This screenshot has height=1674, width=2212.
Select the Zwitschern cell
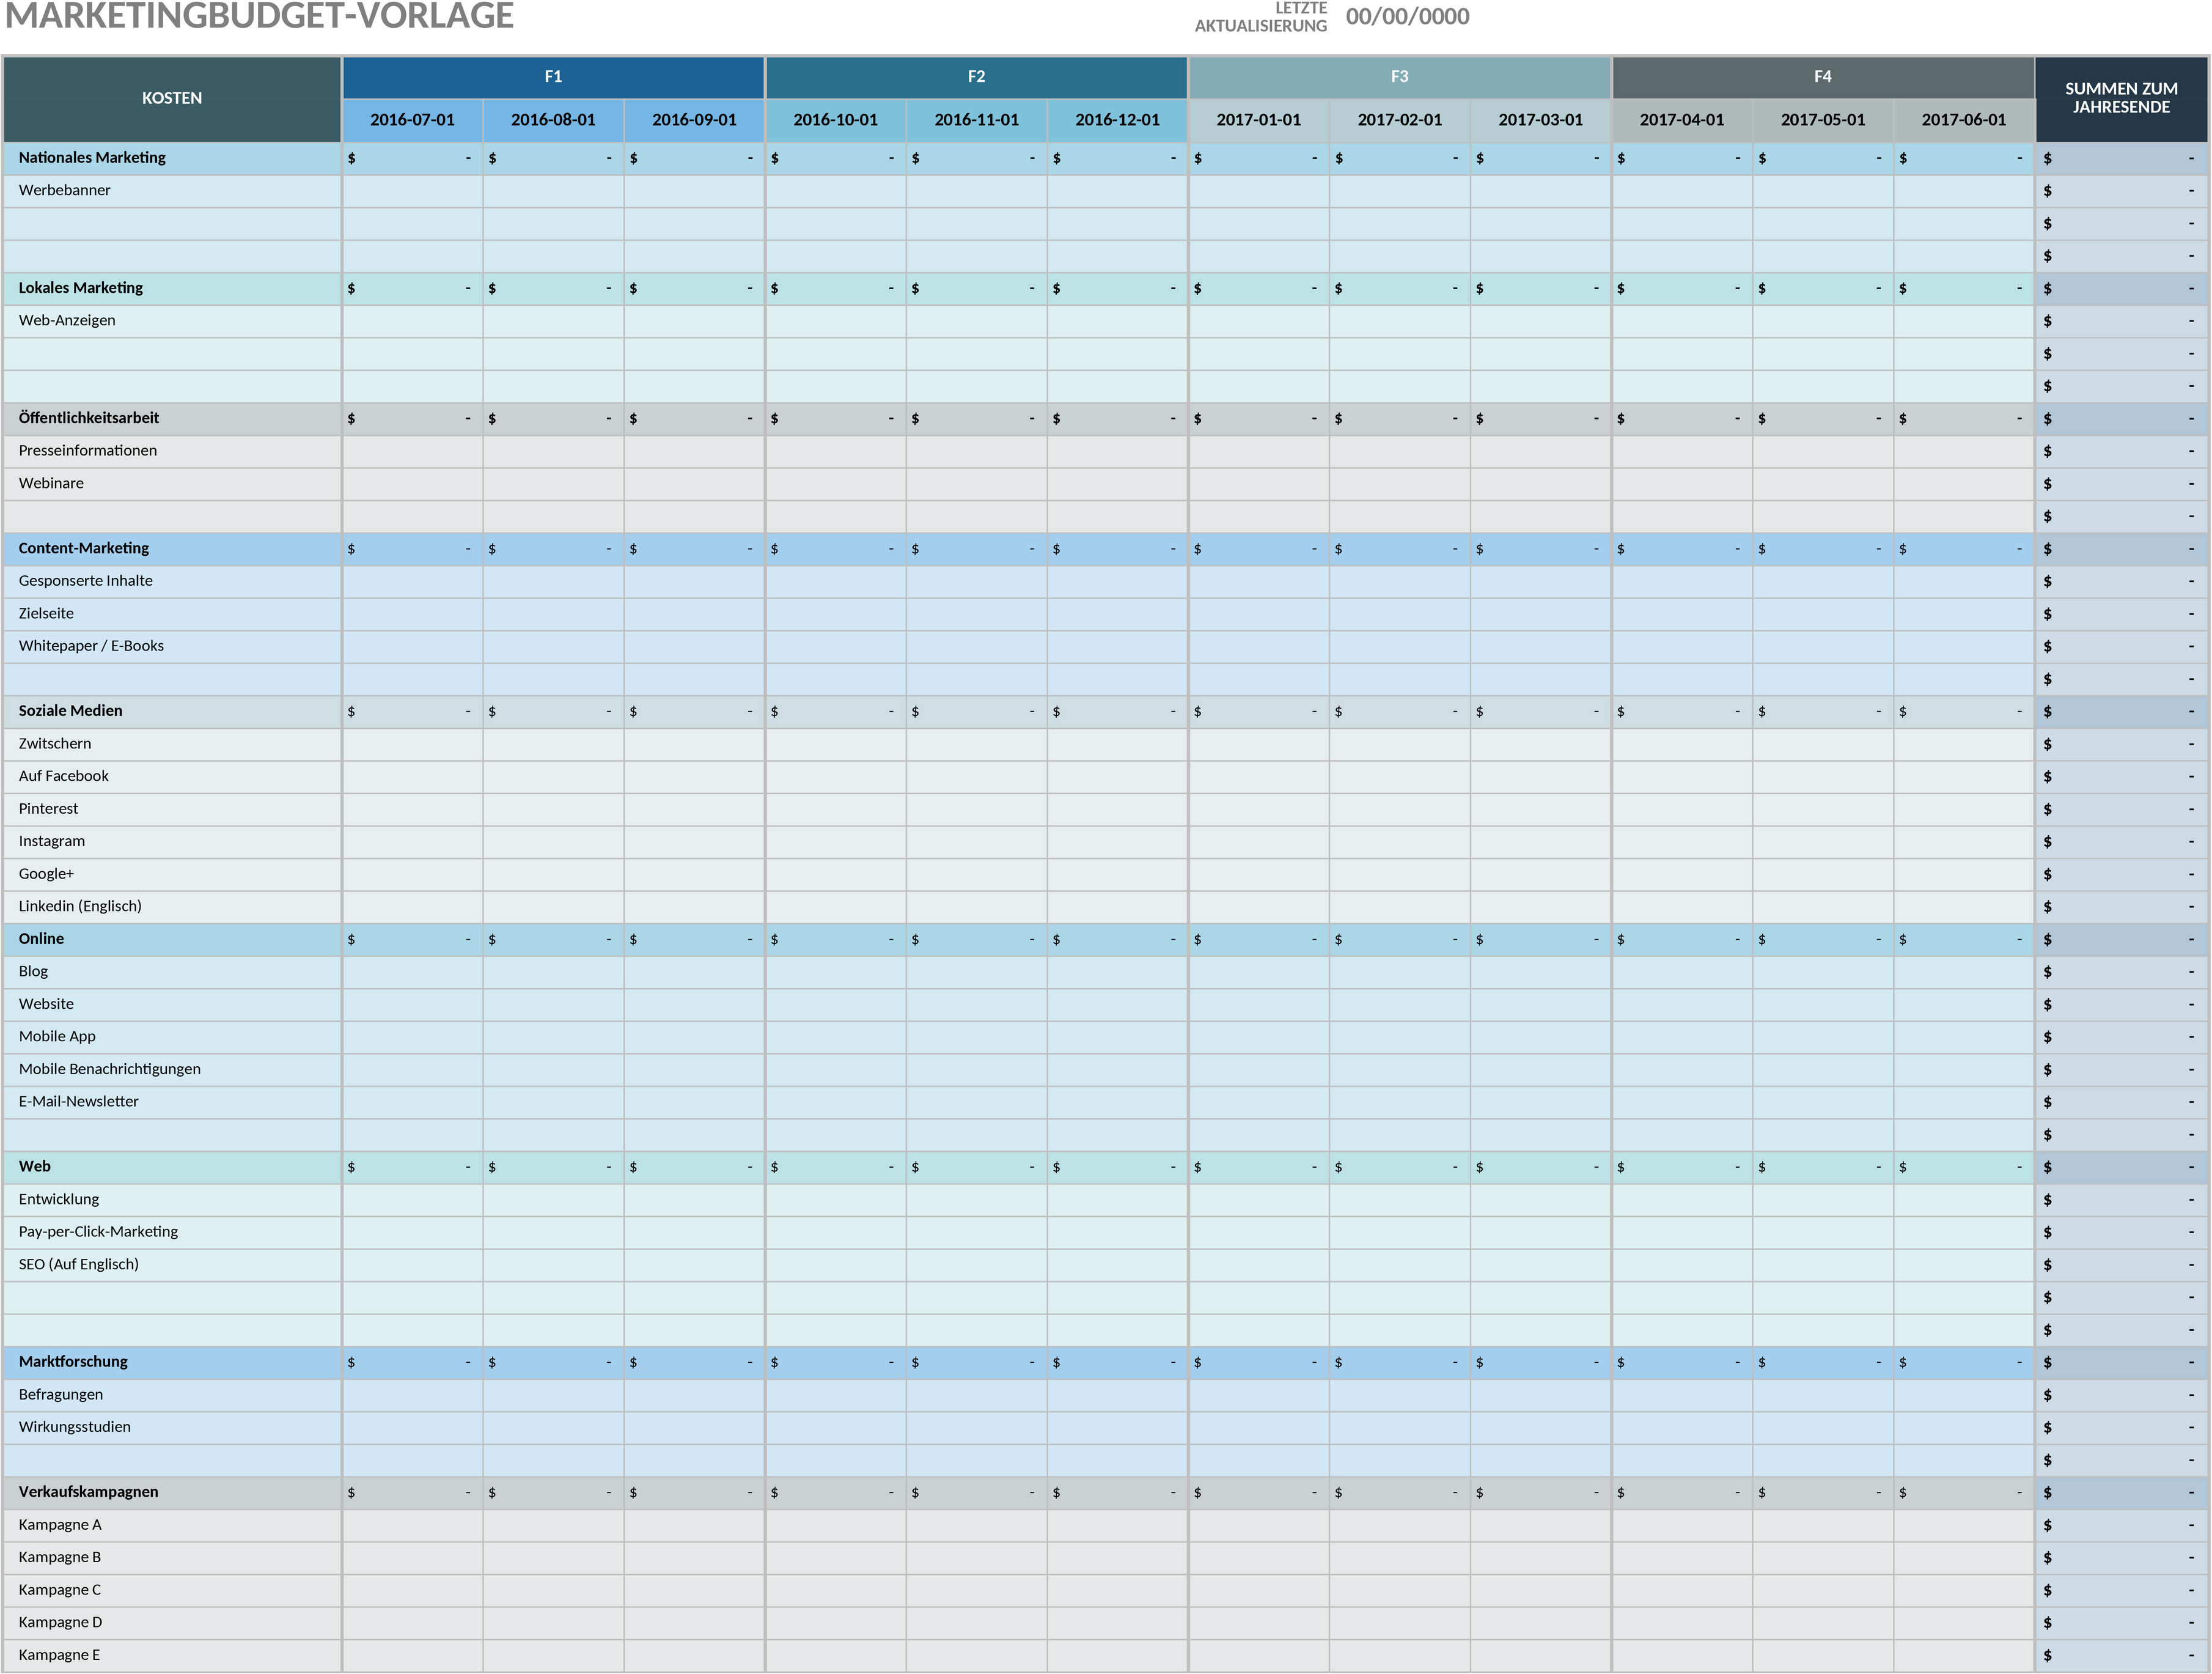pyautogui.click(x=172, y=744)
